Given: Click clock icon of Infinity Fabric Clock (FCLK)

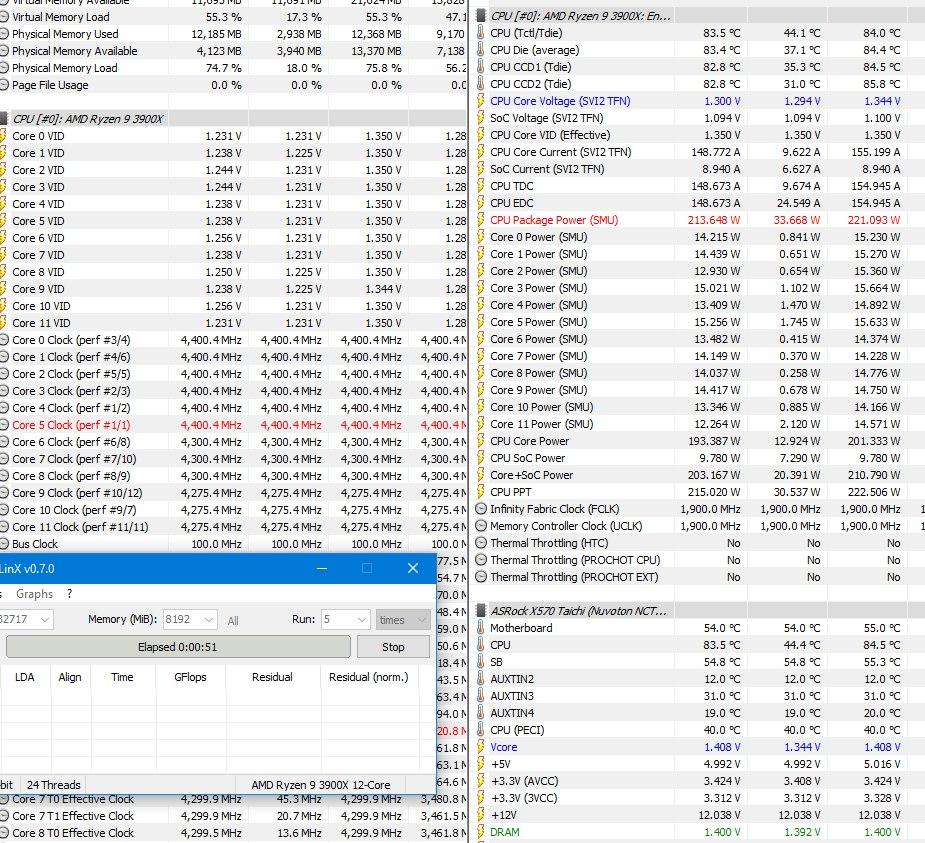Looking at the screenshot, I should tap(481, 509).
